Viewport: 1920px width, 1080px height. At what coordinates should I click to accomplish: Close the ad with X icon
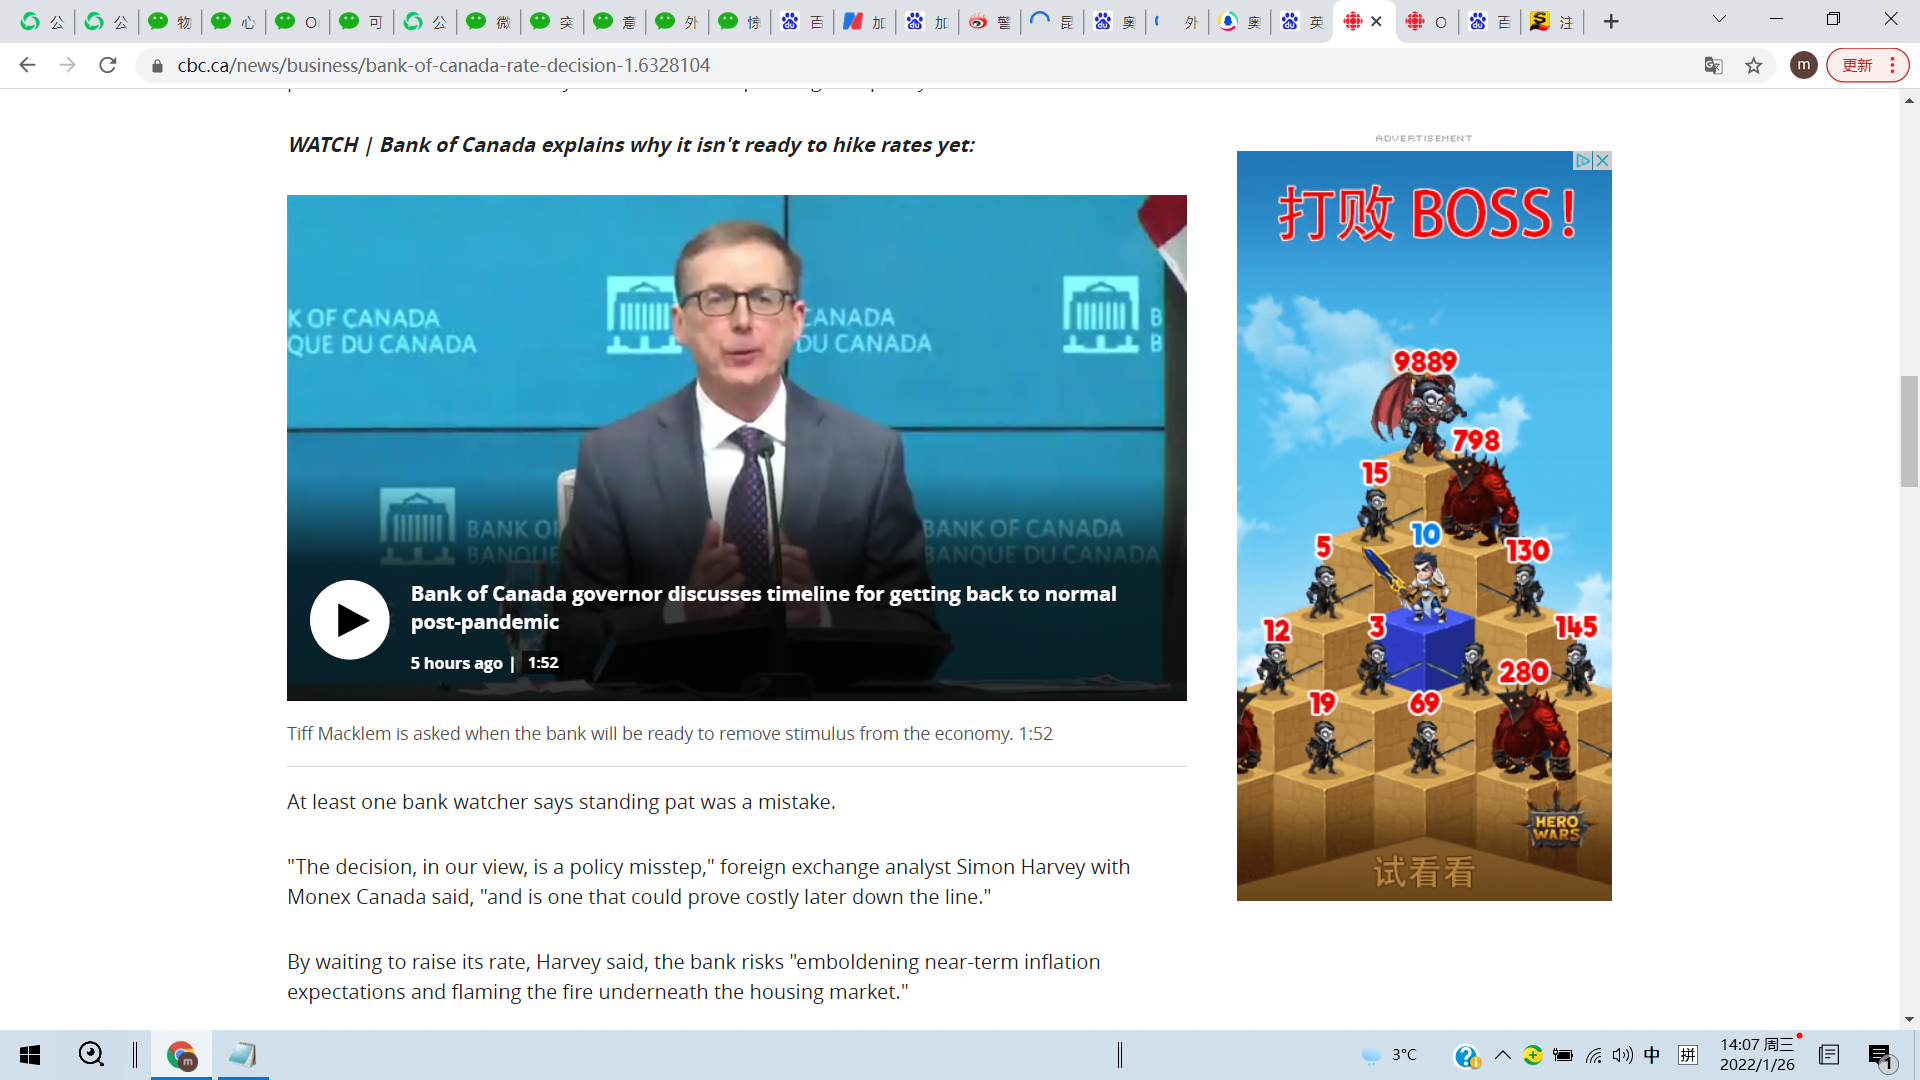pyautogui.click(x=1602, y=160)
